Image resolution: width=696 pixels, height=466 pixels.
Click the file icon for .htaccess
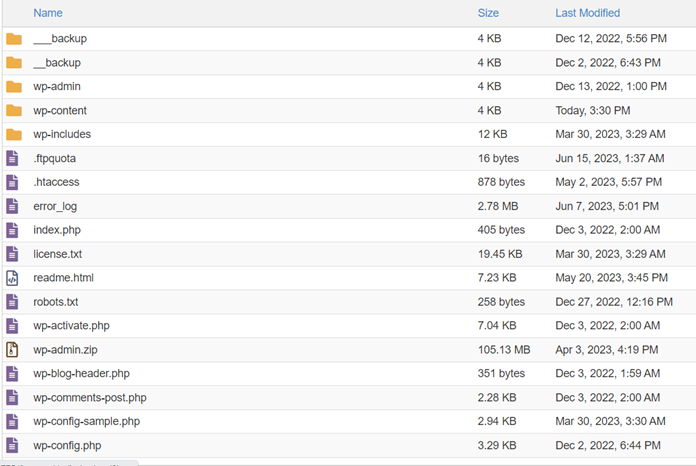(12, 182)
